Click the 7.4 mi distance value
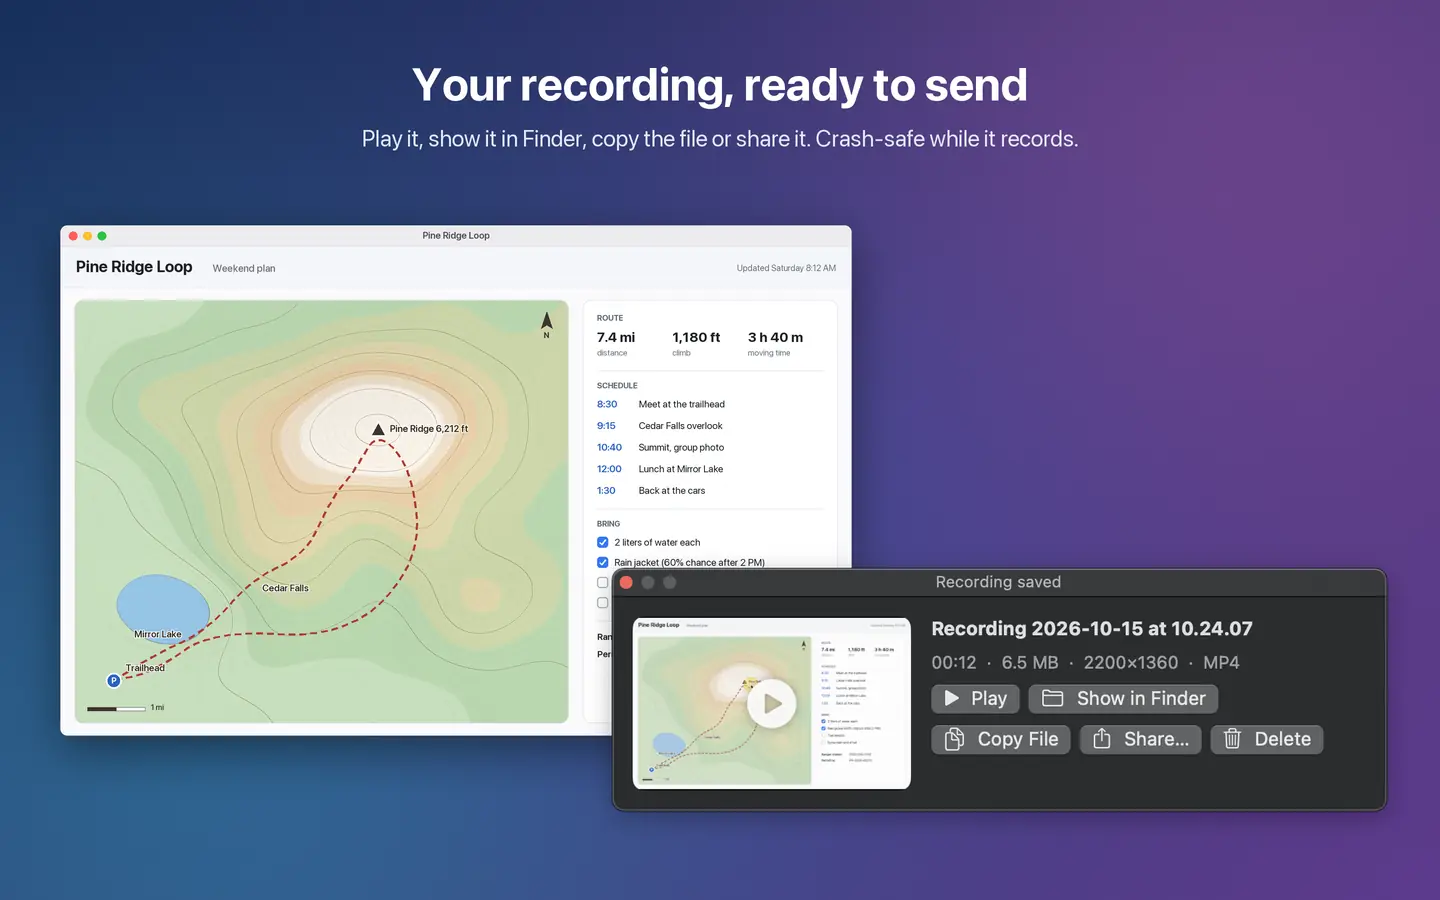Screen dimensions: 1440x900 pyautogui.click(x=616, y=338)
